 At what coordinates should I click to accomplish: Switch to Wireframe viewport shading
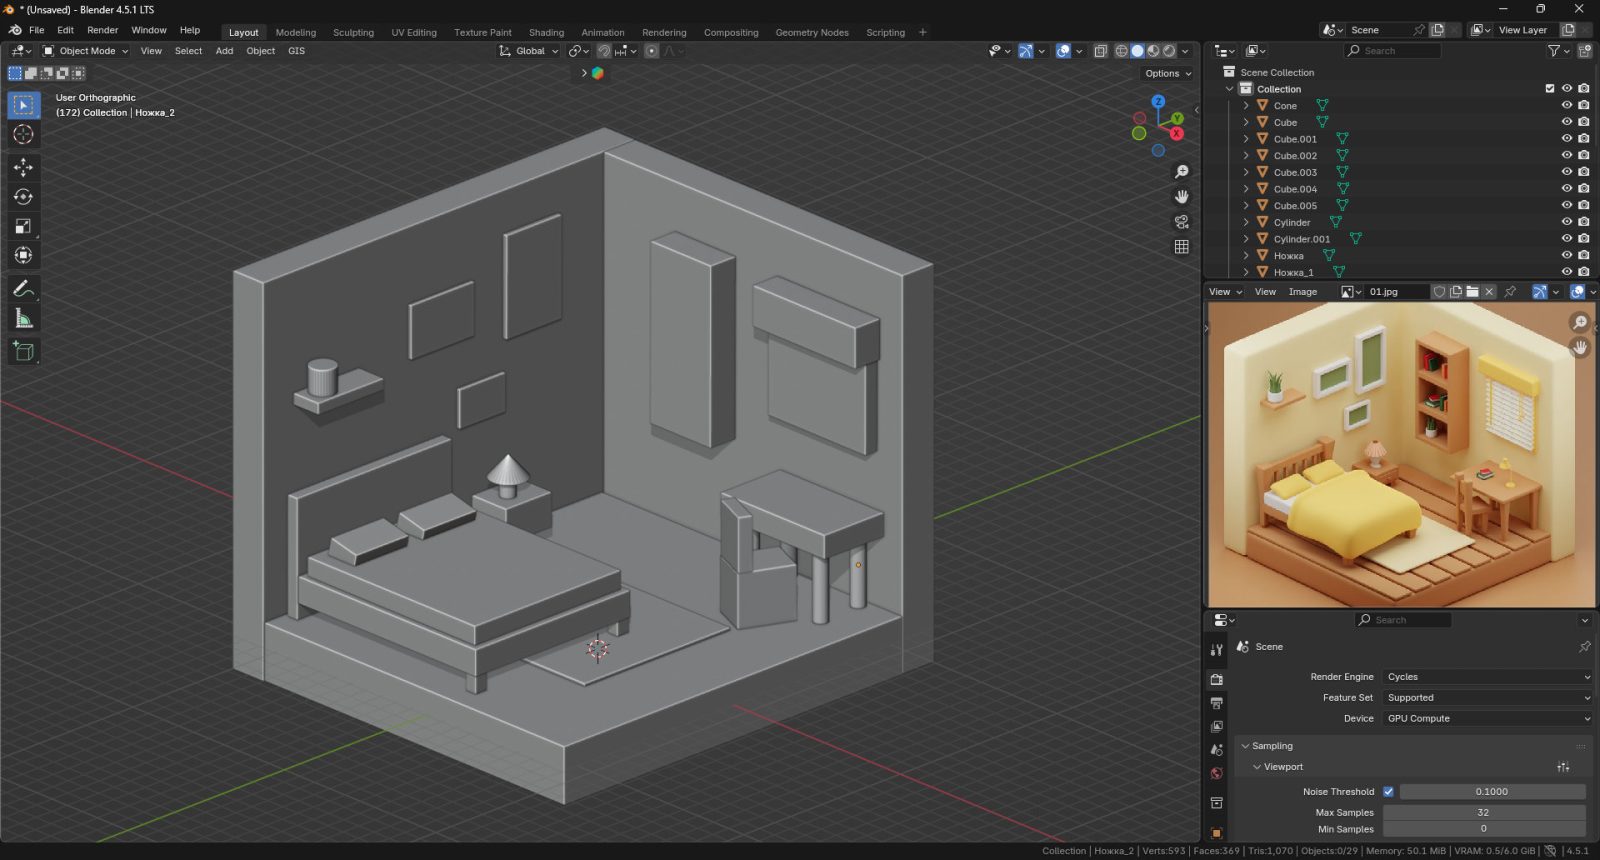point(1121,51)
